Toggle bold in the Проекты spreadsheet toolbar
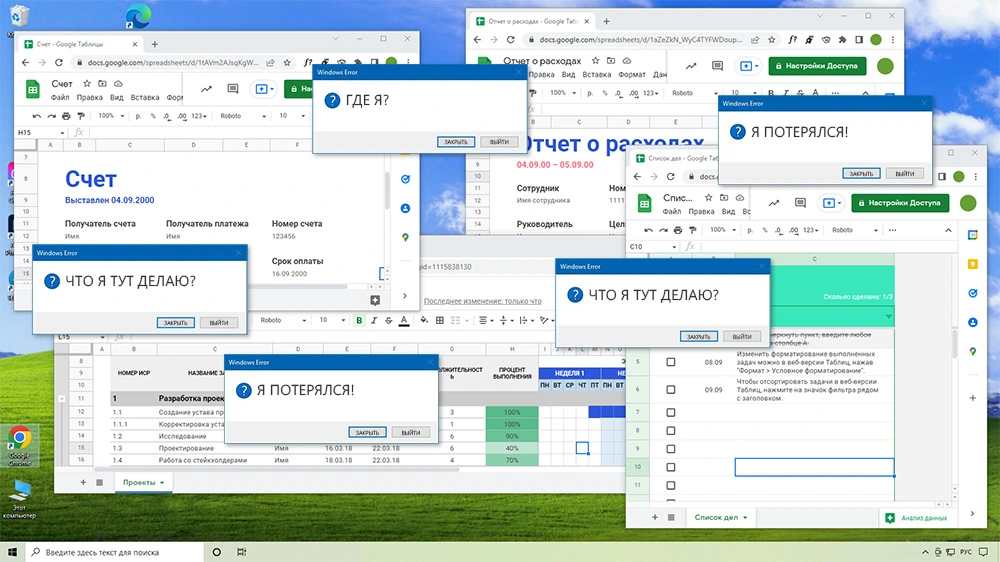Image resolution: width=1000 pixels, height=562 pixels. [359, 320]
